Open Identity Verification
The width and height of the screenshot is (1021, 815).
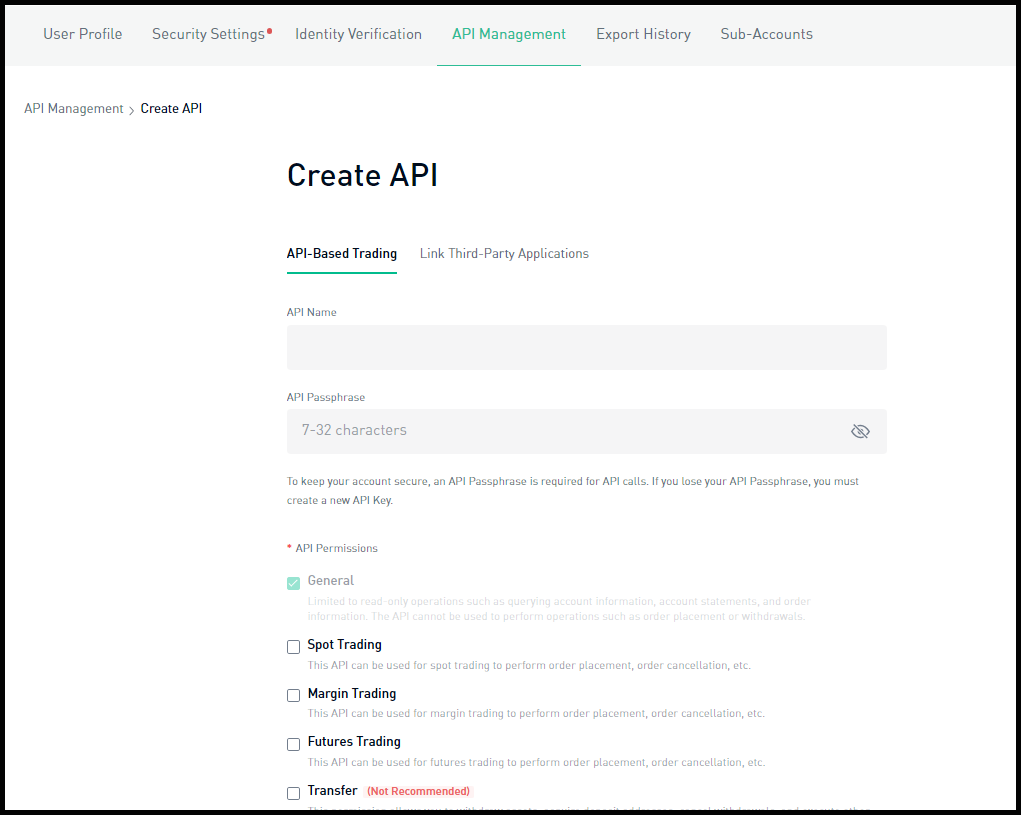click(x=358, y=34)
